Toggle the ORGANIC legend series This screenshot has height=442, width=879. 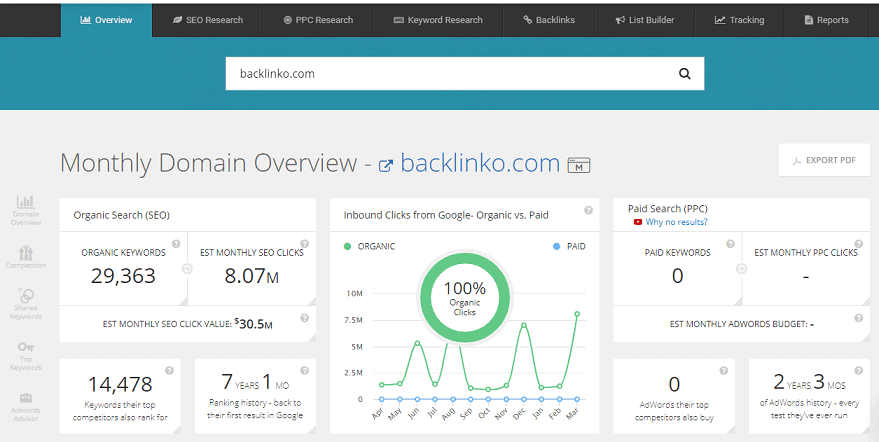coord(370,246)
